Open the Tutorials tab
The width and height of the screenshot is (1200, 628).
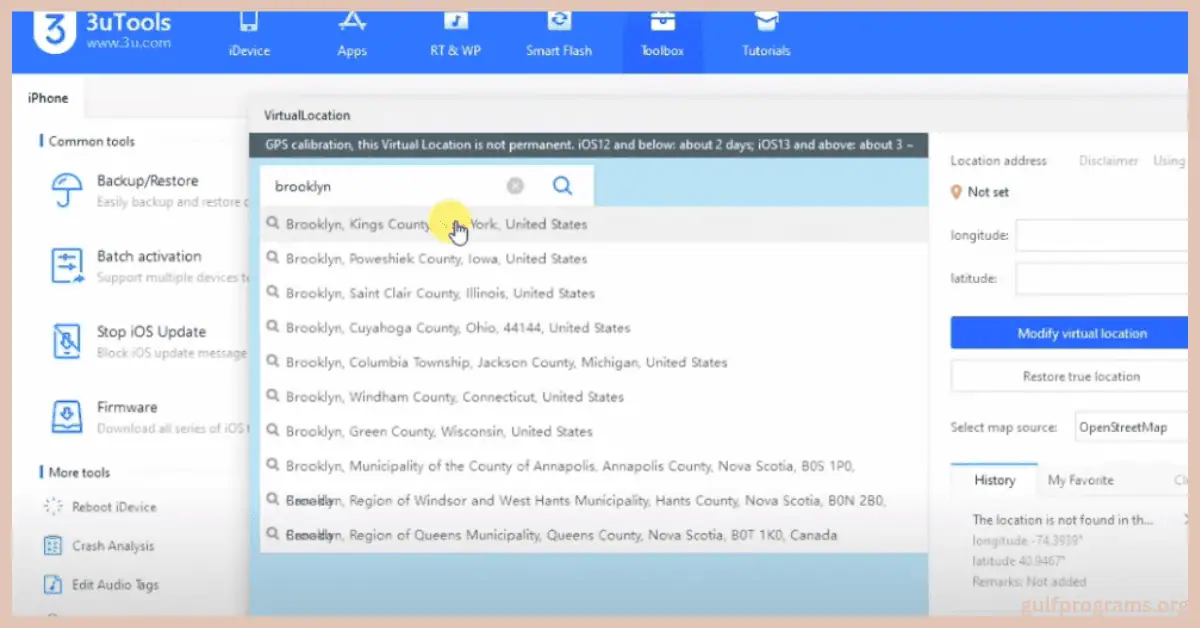(766, 35)
